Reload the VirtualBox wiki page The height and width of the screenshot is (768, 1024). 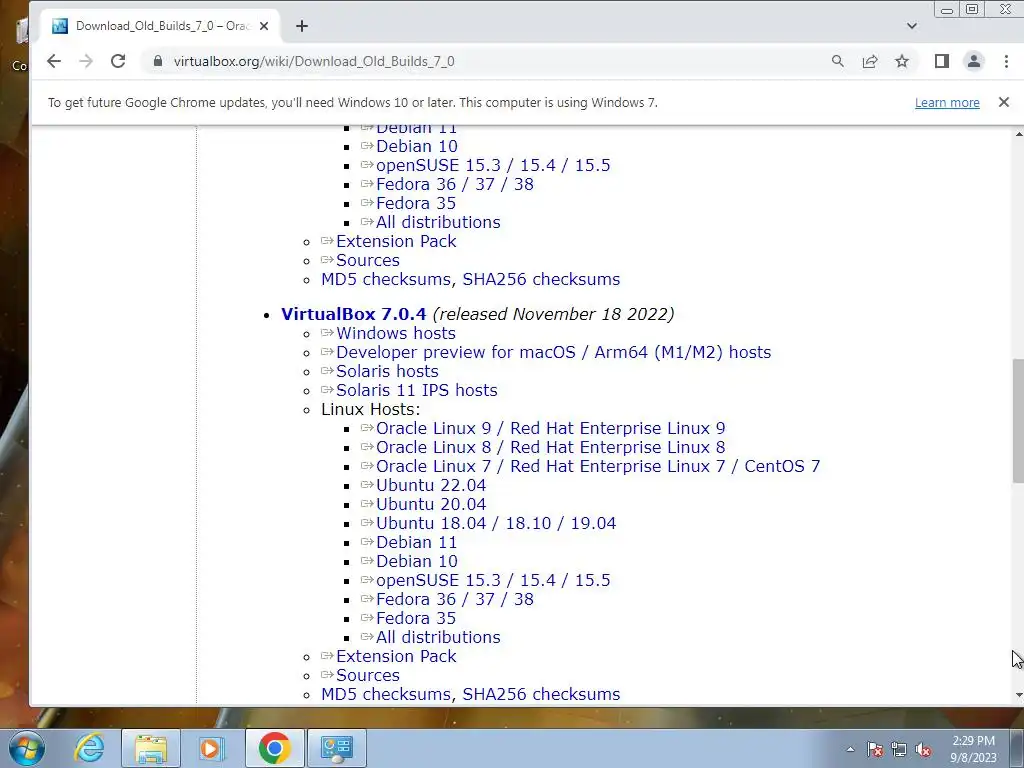[x=118, y=61]
